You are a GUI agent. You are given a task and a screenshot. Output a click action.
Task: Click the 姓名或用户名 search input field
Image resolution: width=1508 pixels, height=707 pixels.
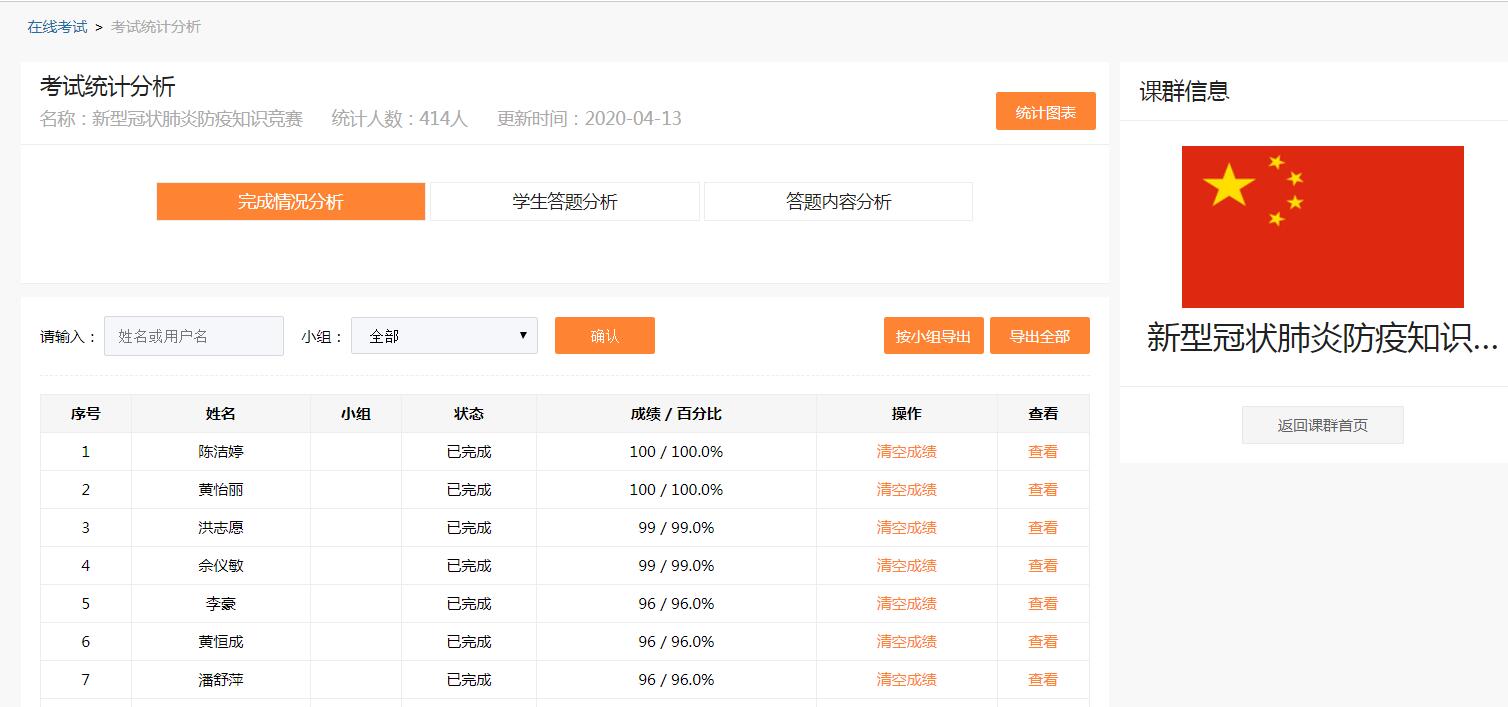pyautogui.click(x=194, y=336)
